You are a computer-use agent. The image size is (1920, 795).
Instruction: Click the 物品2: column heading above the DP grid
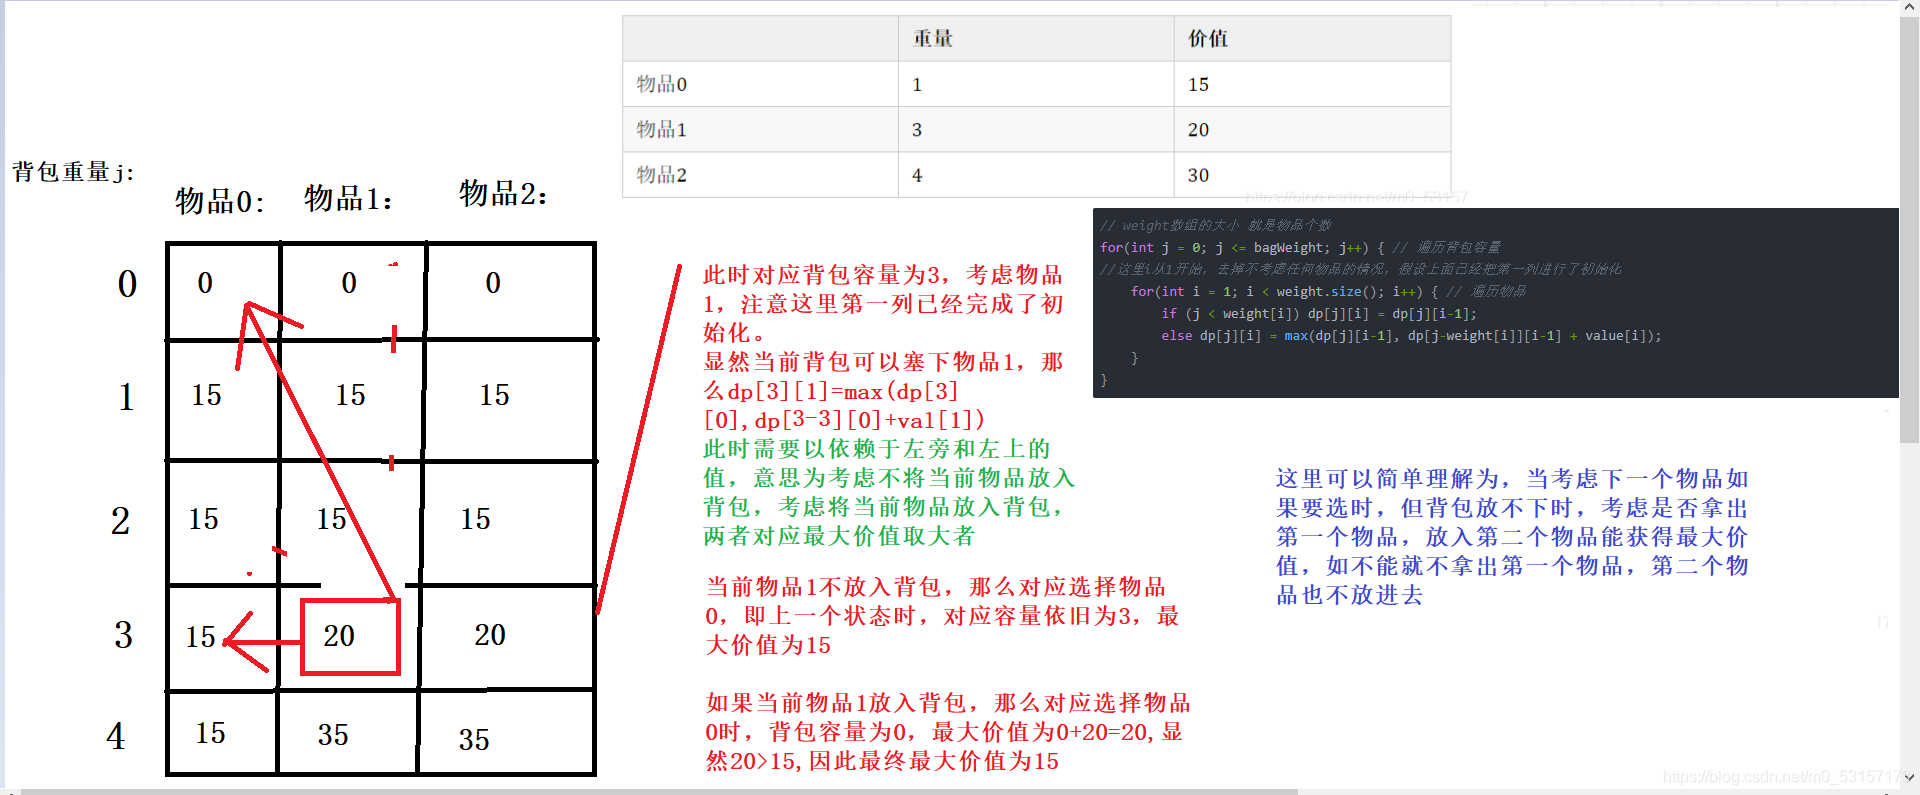click(503, 193)
